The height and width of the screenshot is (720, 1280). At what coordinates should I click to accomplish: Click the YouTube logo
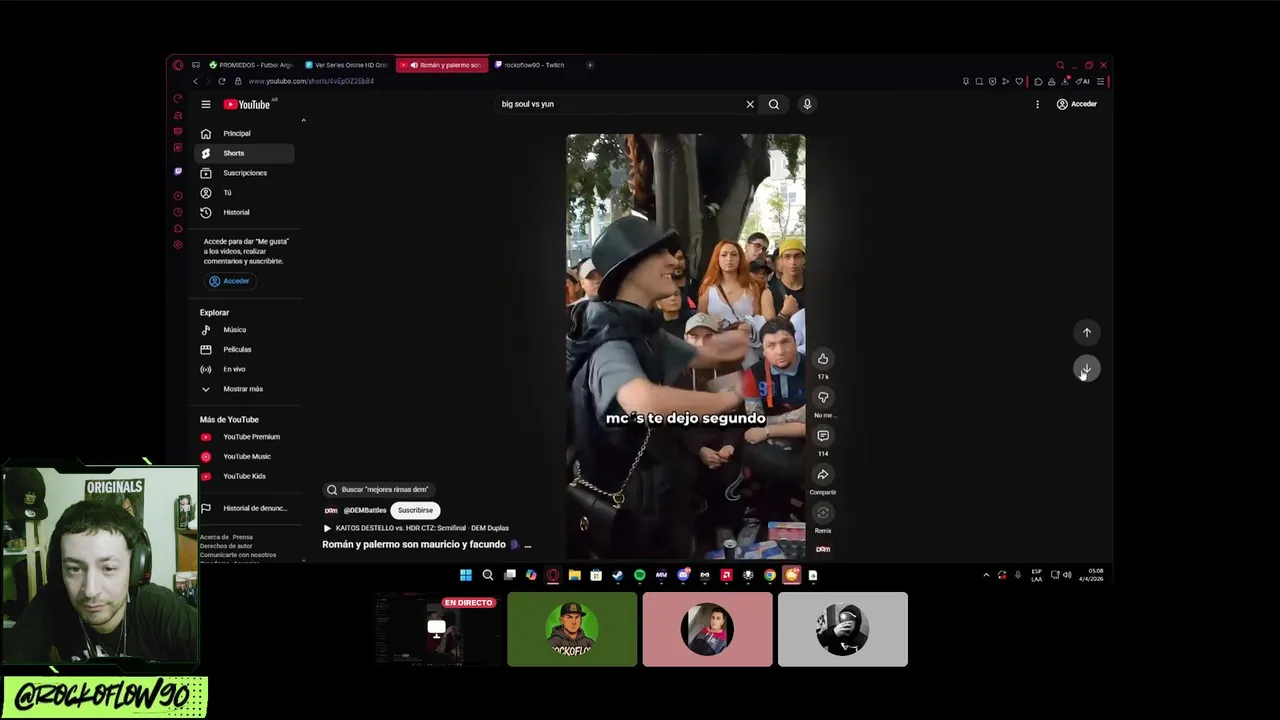pos(248,104)
